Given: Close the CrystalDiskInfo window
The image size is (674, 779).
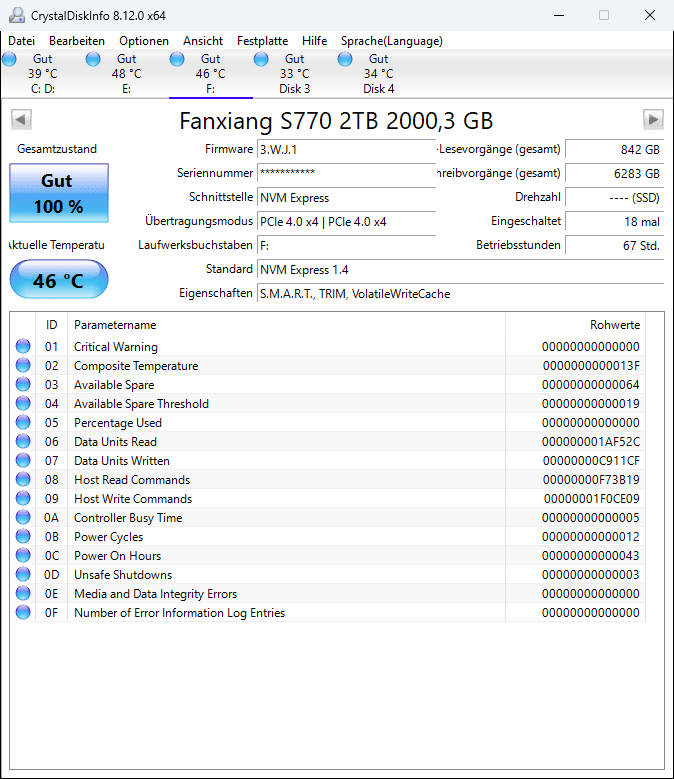Looking at the screenshot, I should (650, 15).
